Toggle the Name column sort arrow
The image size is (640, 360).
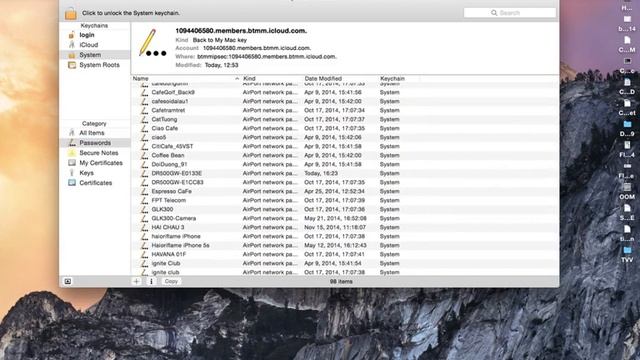tap(237, 78)
